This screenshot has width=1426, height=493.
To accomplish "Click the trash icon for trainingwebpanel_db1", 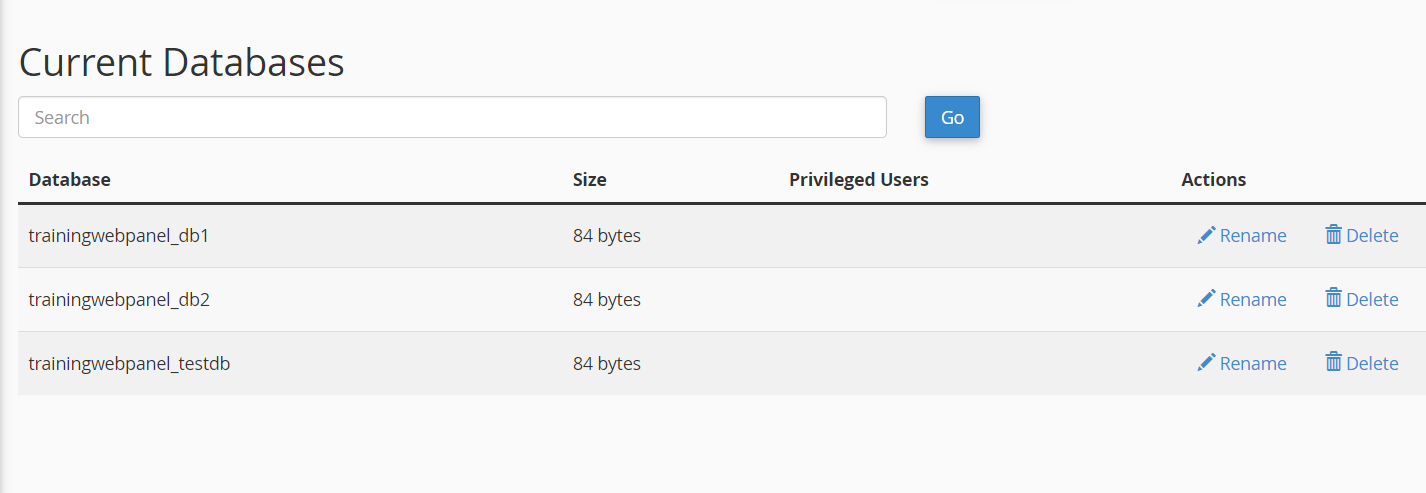I will click(x=1333, y=235).
